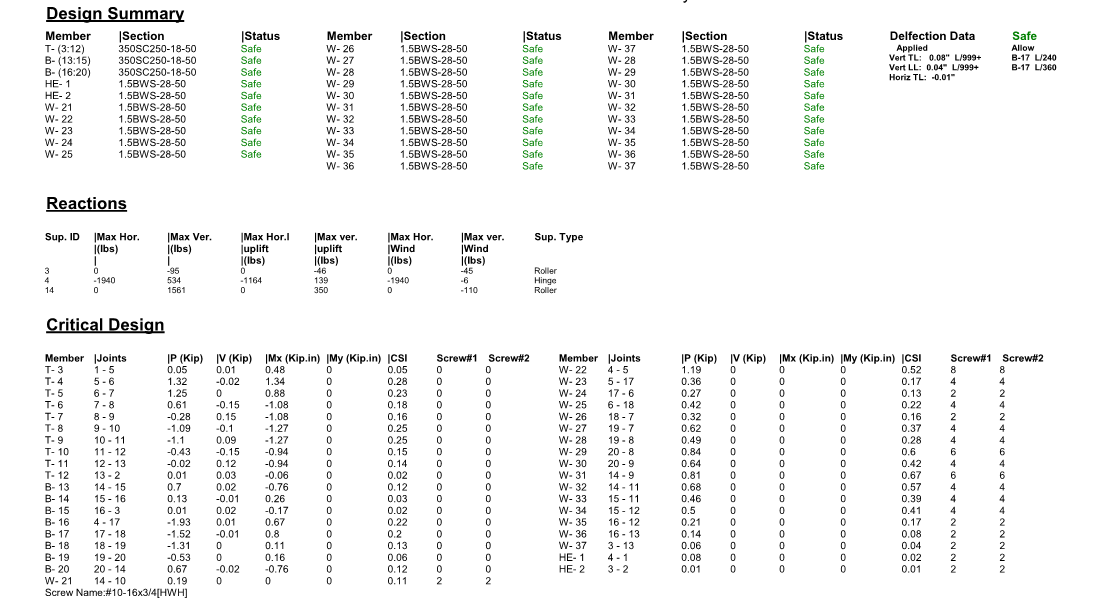1094x606 pixels.
Task: Select the Delfection Data header
Action: [x=932, y=36]
